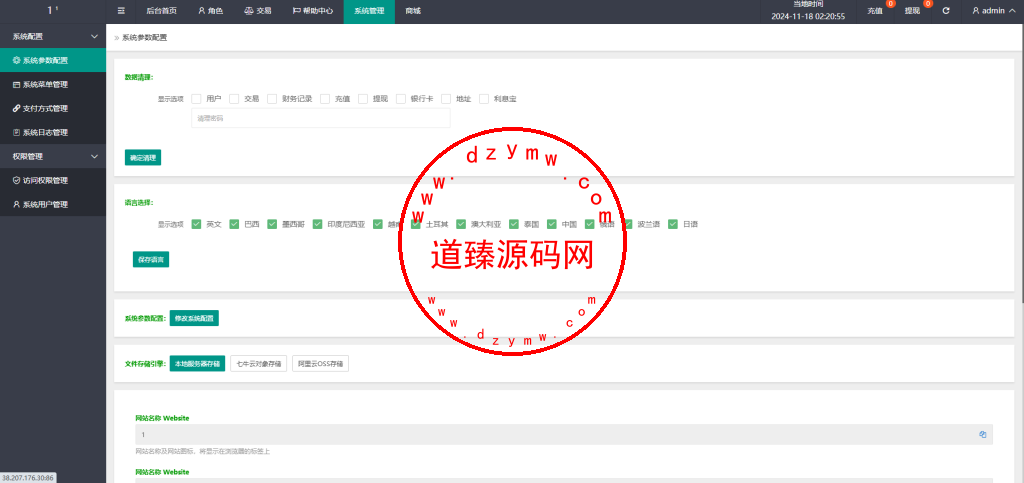Image resolution: width=1024 pixels, height=483 pixels.
Task: Select 阿里云OSS存储 storage engine
Action: click(320, 364)
